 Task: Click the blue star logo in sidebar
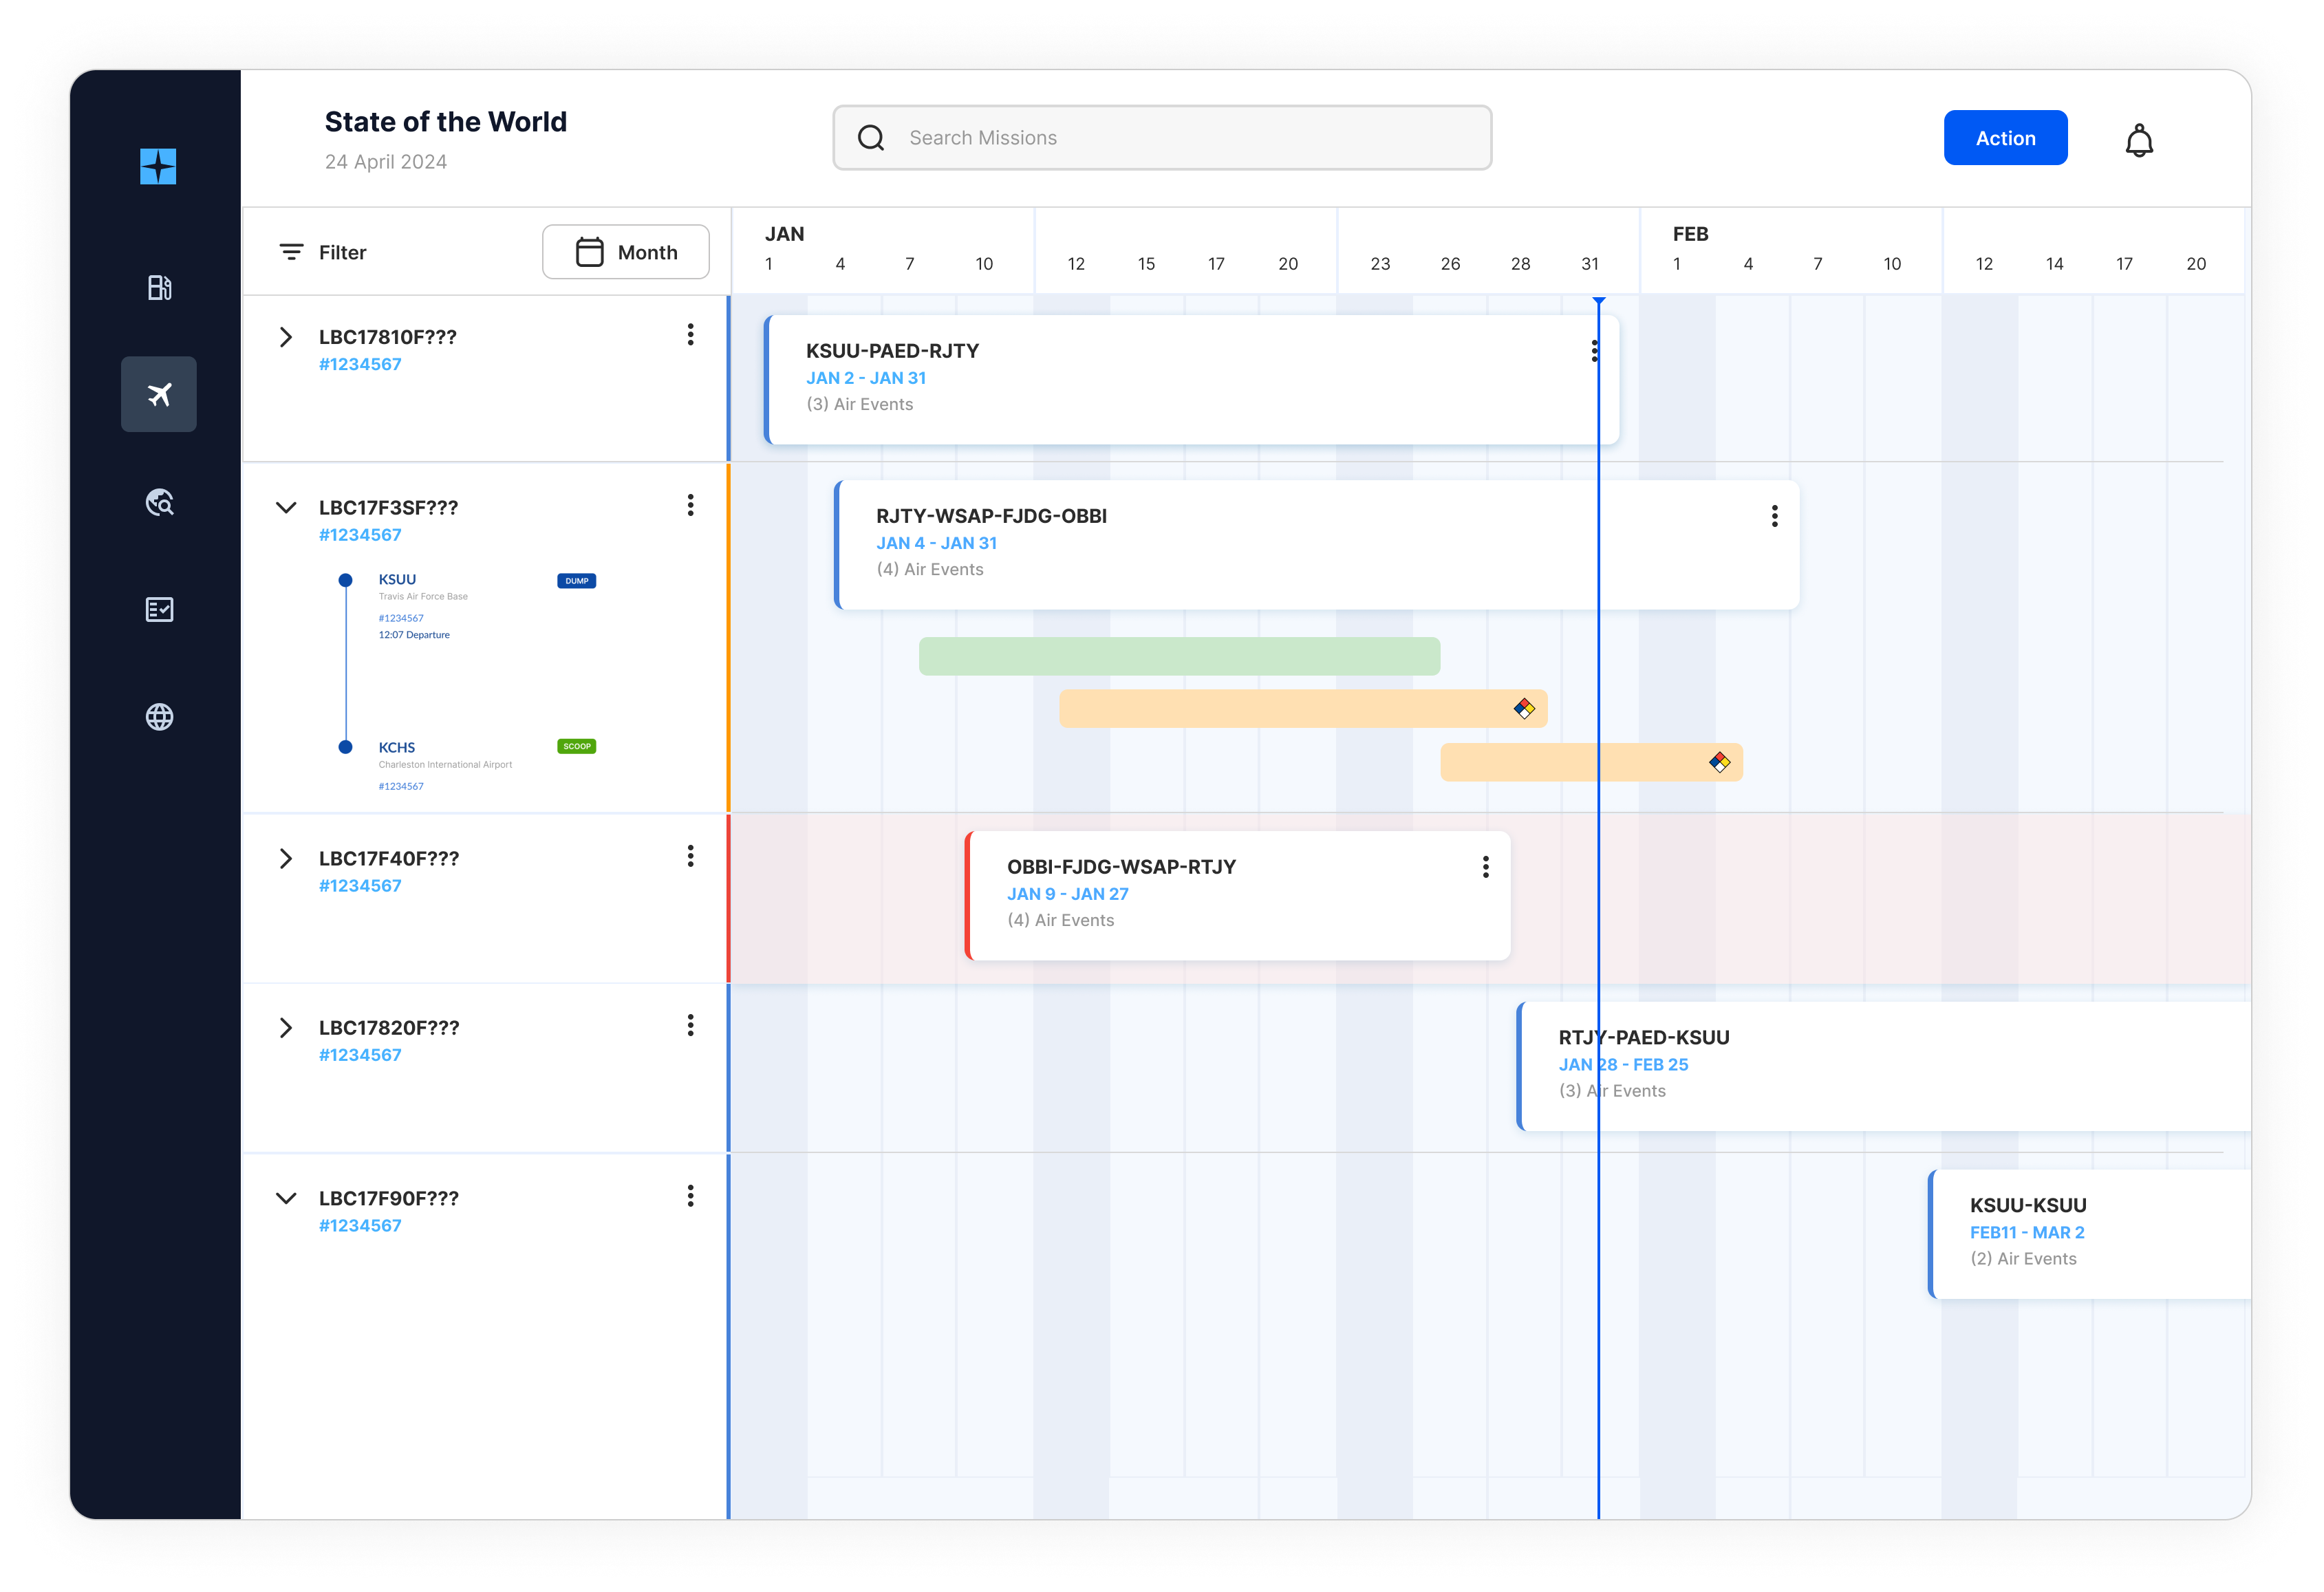pyautogui.click(x=158, y=166)
